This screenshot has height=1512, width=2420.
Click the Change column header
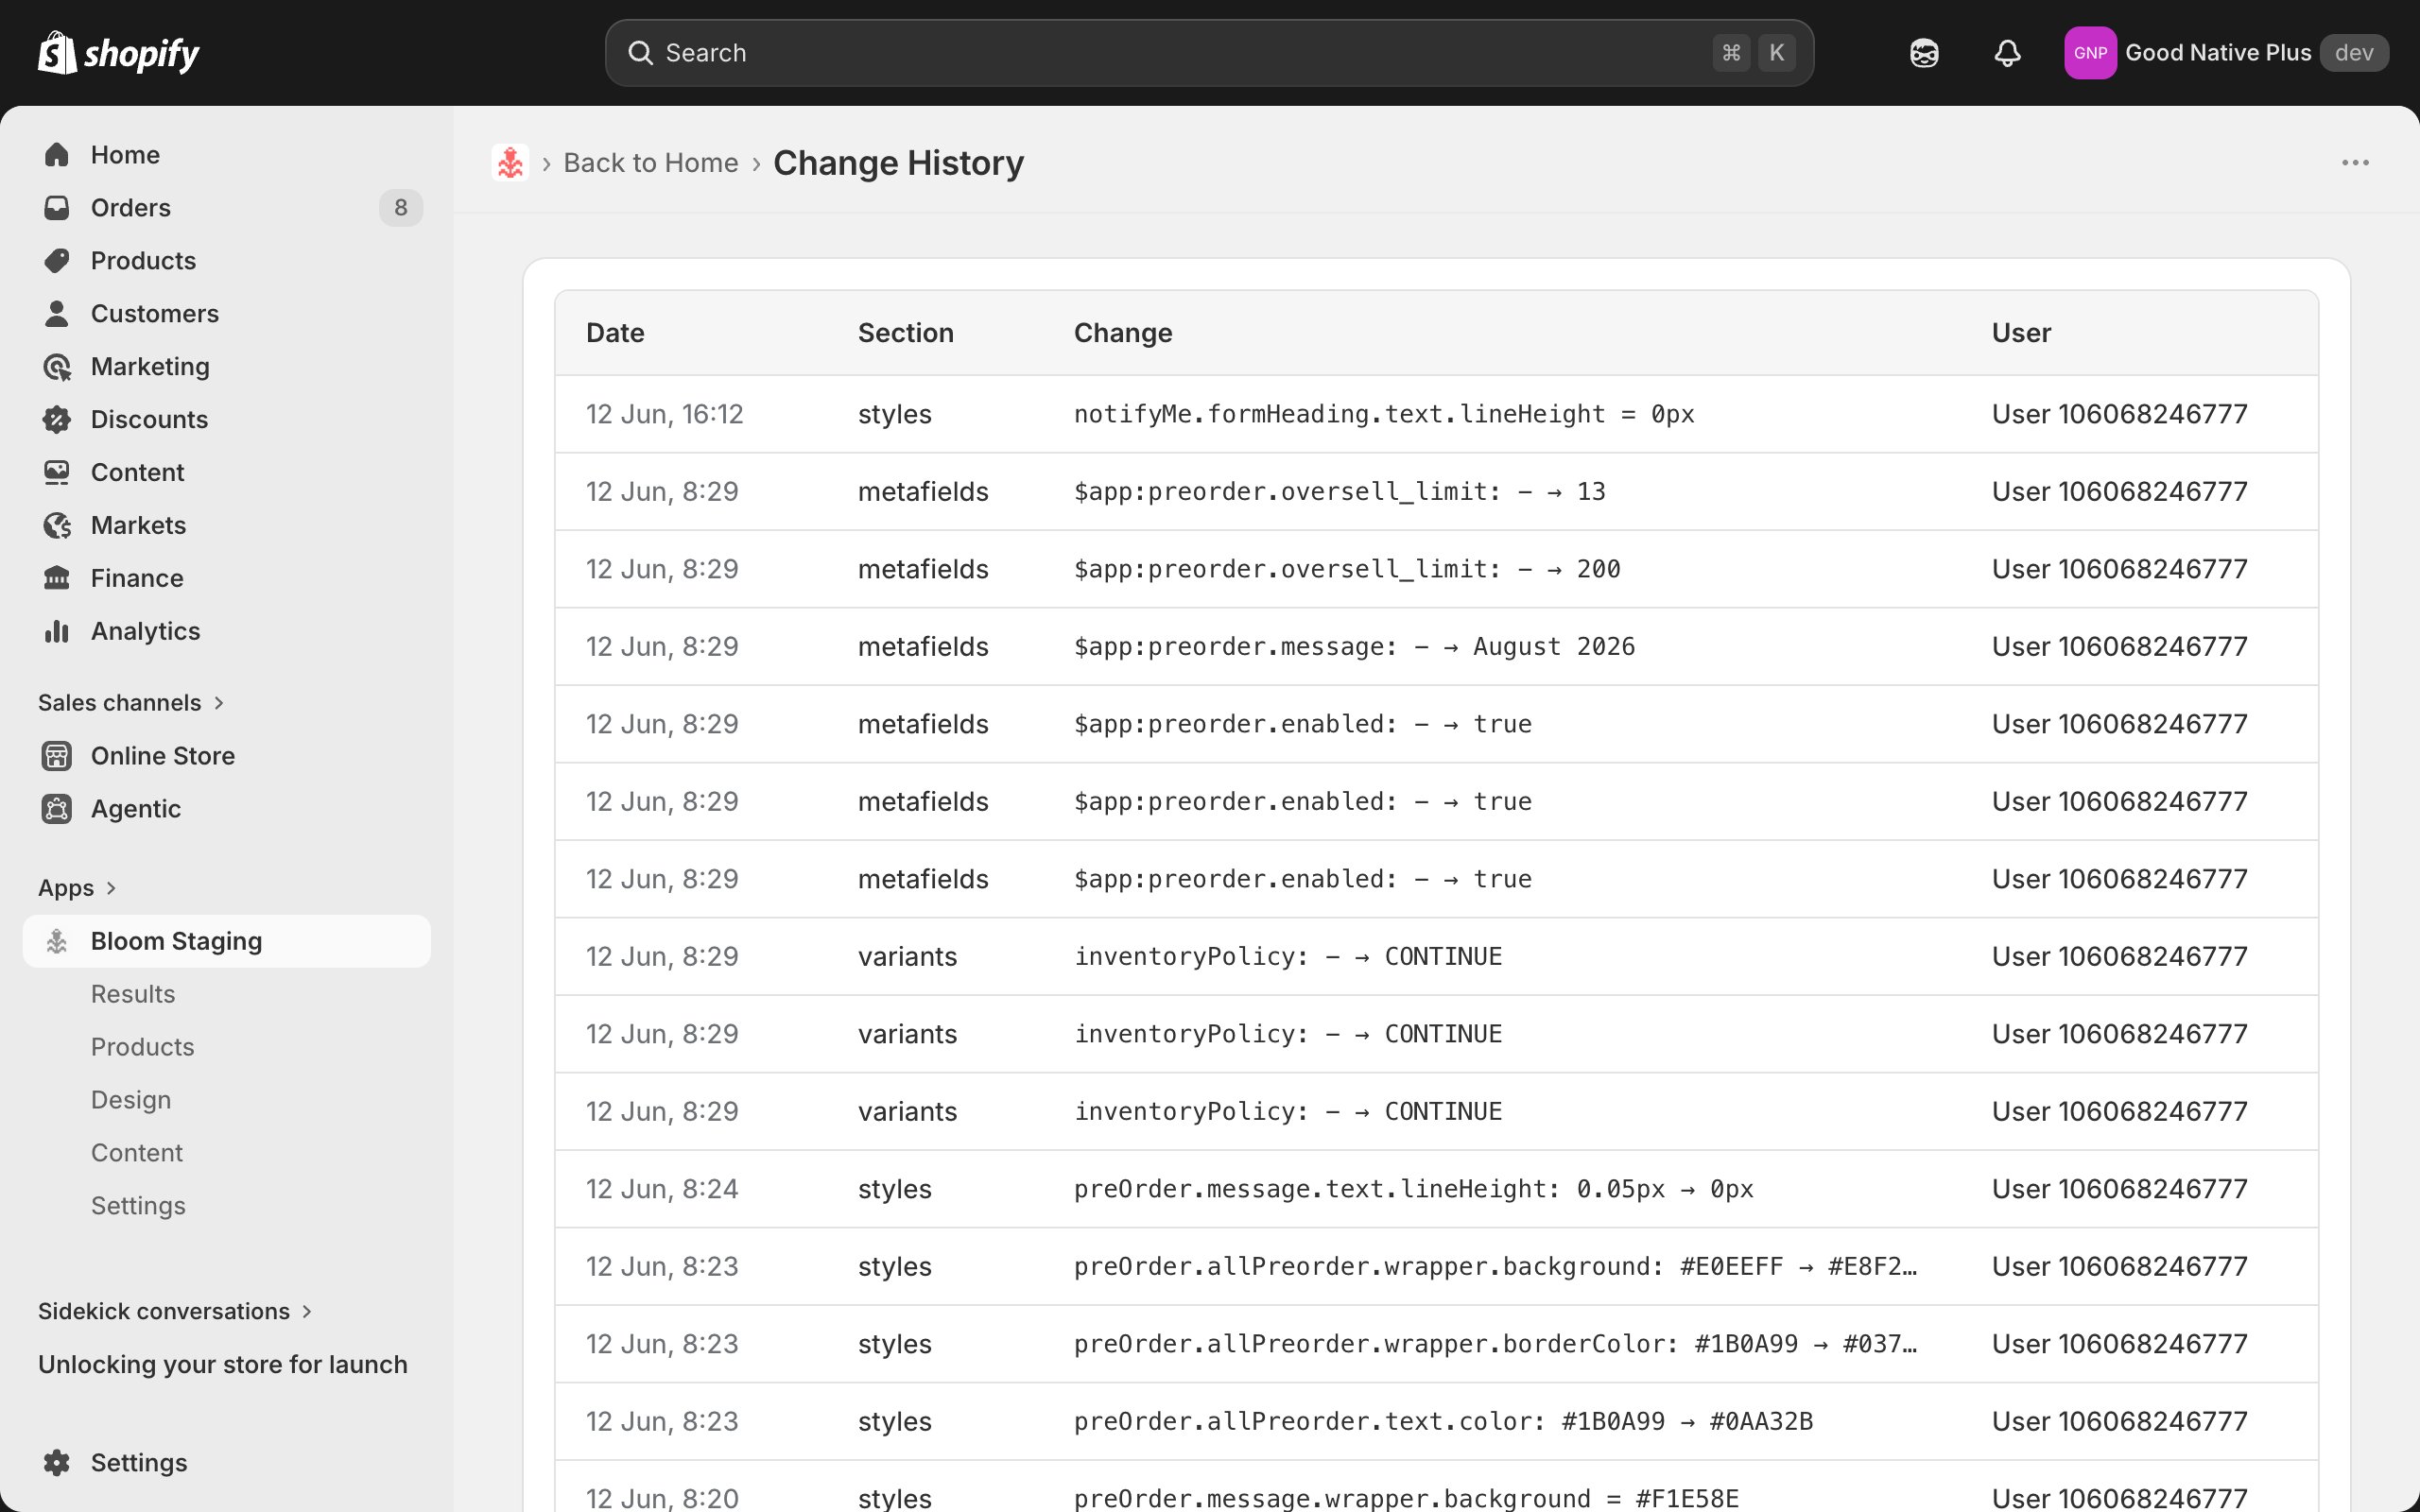tap(1123, 333)
